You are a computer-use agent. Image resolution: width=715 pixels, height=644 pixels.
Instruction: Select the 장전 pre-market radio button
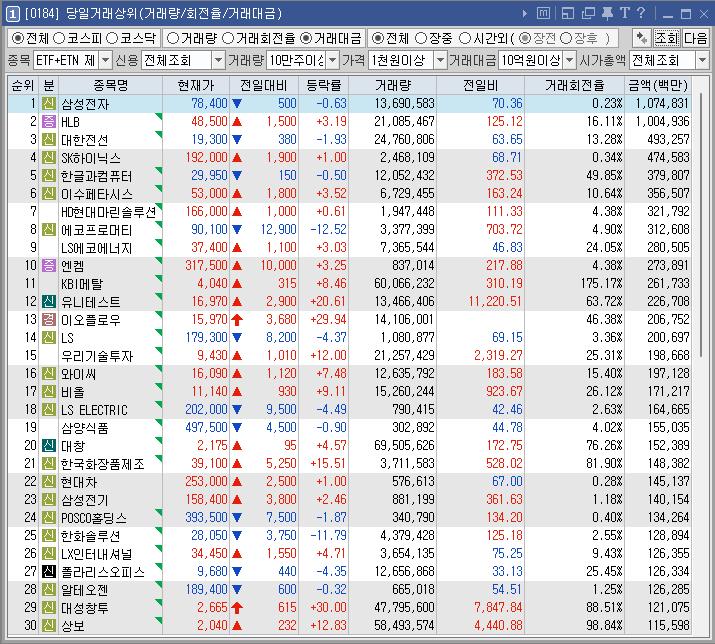525,38
